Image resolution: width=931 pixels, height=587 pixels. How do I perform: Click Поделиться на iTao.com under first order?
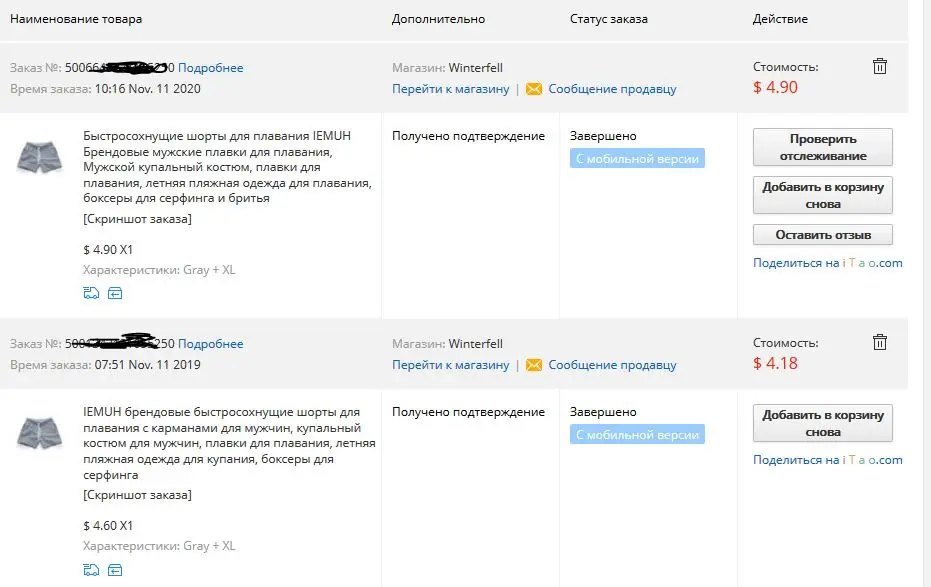(827, 263)
